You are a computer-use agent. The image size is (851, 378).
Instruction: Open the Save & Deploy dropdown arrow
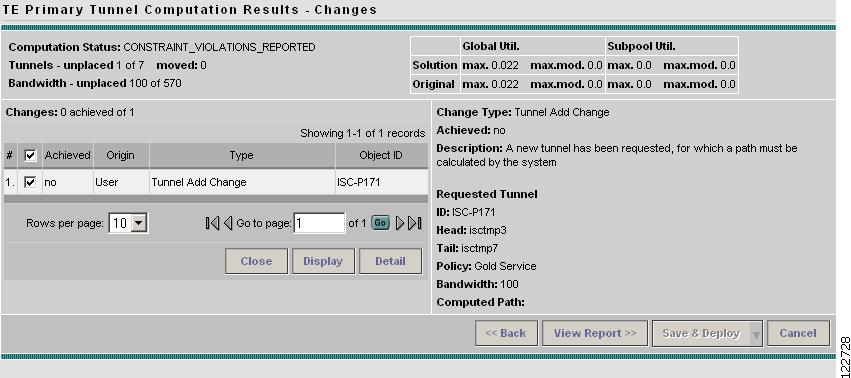[756, 333]
